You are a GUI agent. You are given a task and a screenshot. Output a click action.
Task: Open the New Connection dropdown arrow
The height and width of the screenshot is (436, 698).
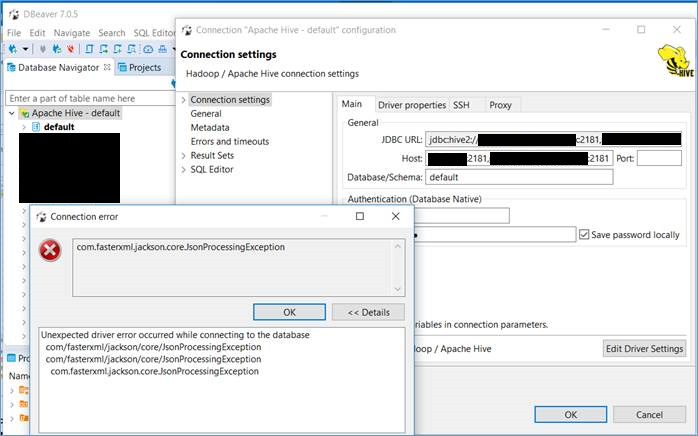[x=25, y=49]
